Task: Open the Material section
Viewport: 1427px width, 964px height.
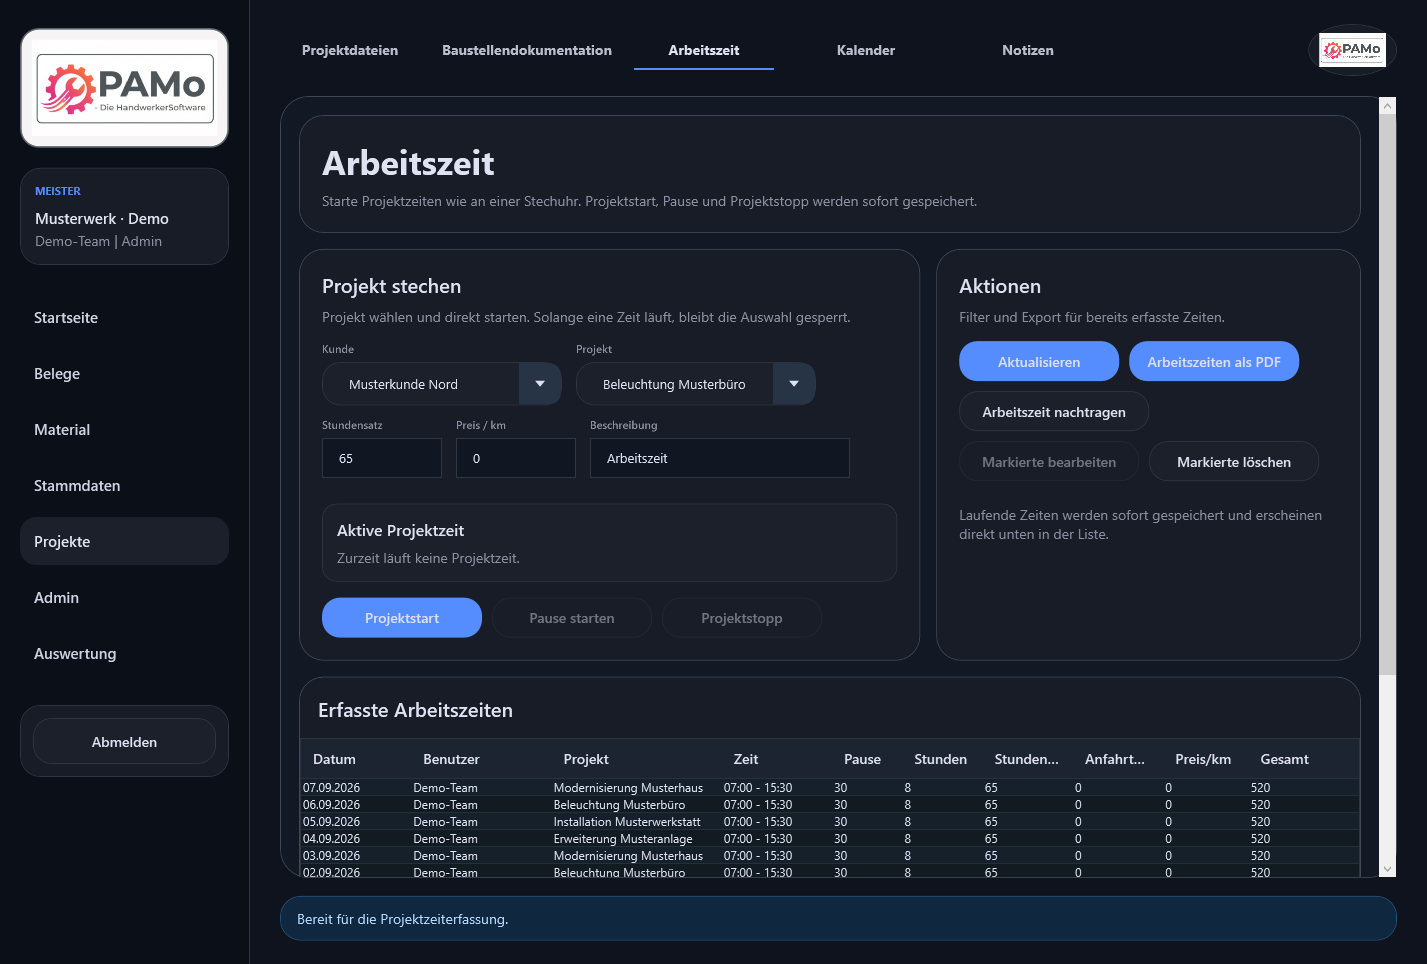Action: pos(125,430)
